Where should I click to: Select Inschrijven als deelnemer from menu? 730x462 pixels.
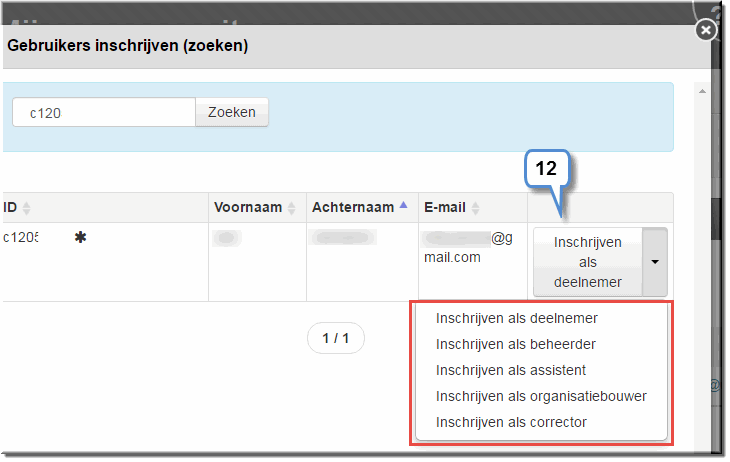pyautogui.click(x=517, y=319)
